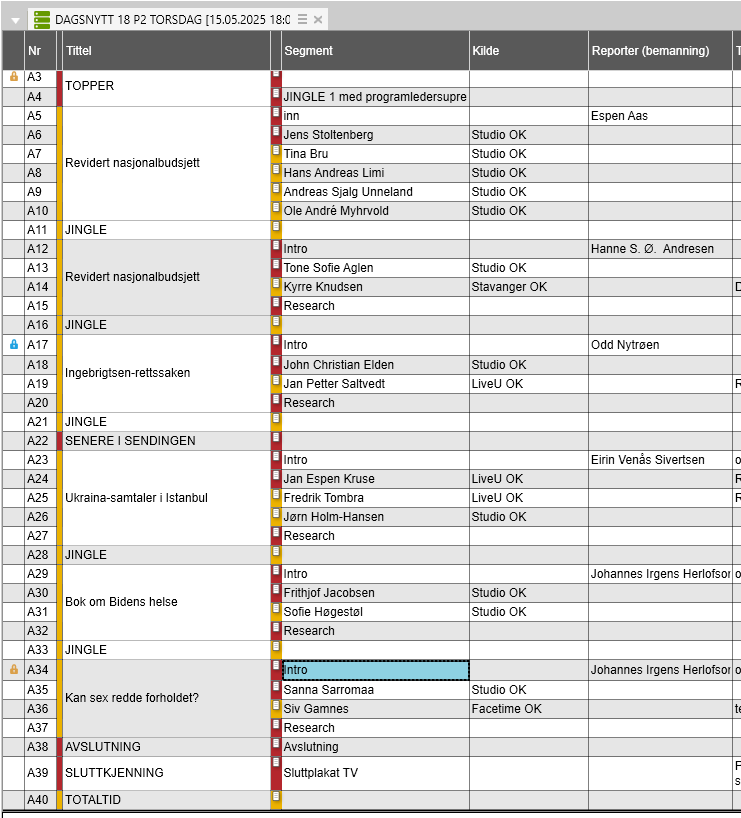741x818 pixels.
Task: Click the Facetime OK source cell
Action: [529, 709]
